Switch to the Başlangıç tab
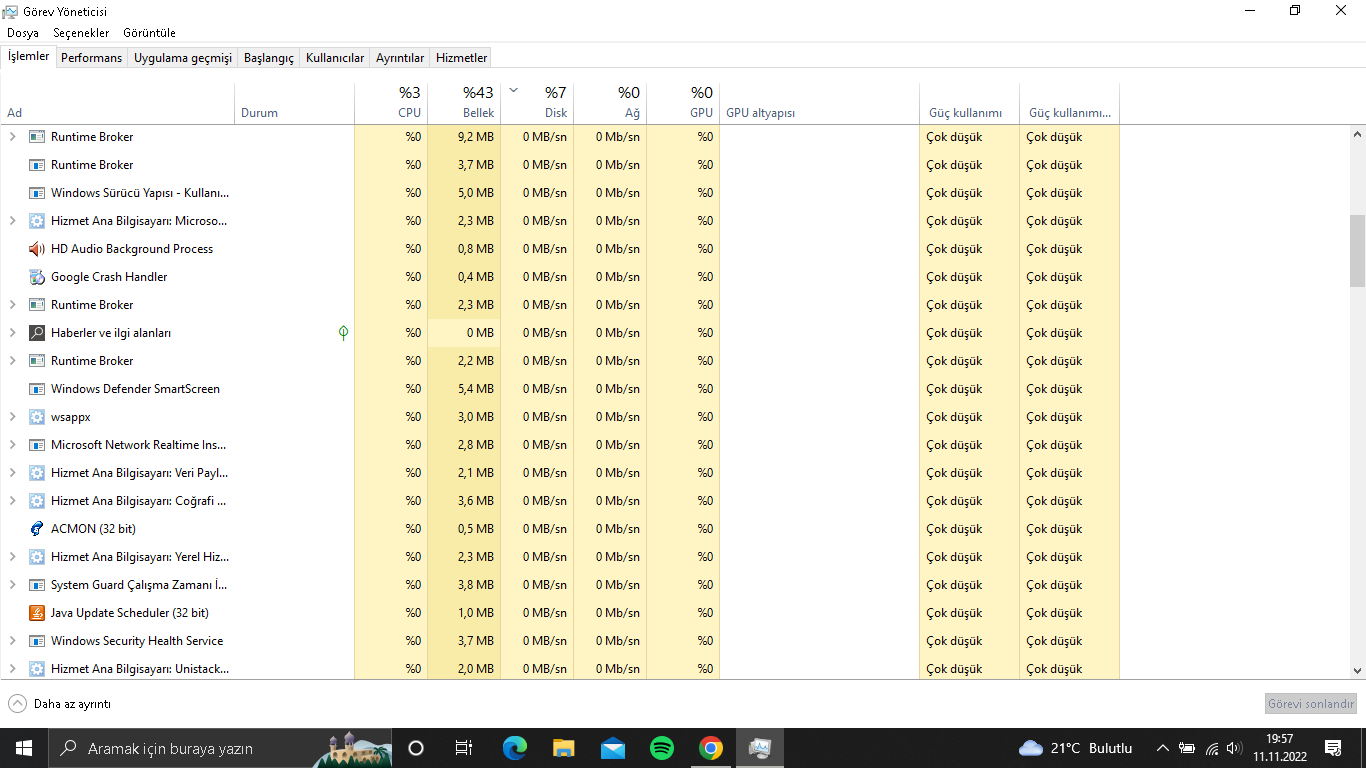This screenshot has width=1366, height=768. coord(269,58)
